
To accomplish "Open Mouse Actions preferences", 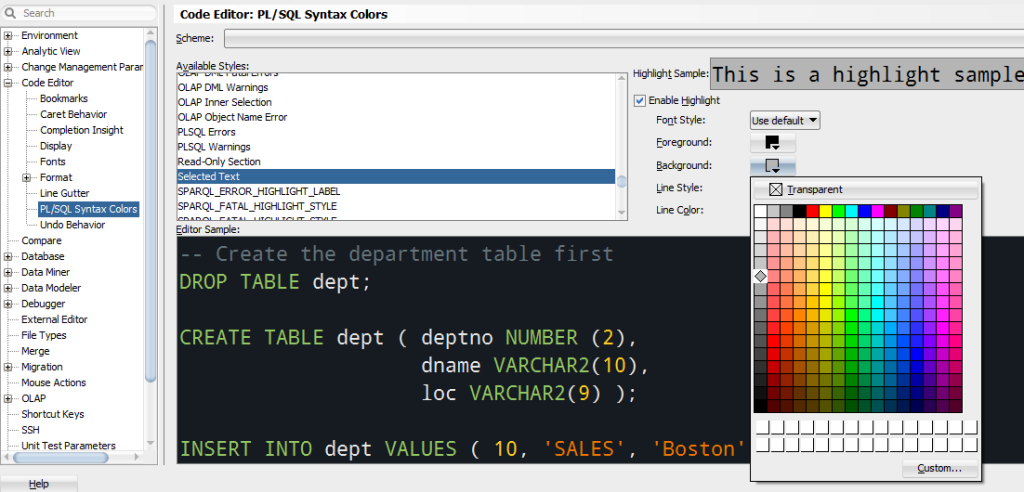I will (54, 382).
